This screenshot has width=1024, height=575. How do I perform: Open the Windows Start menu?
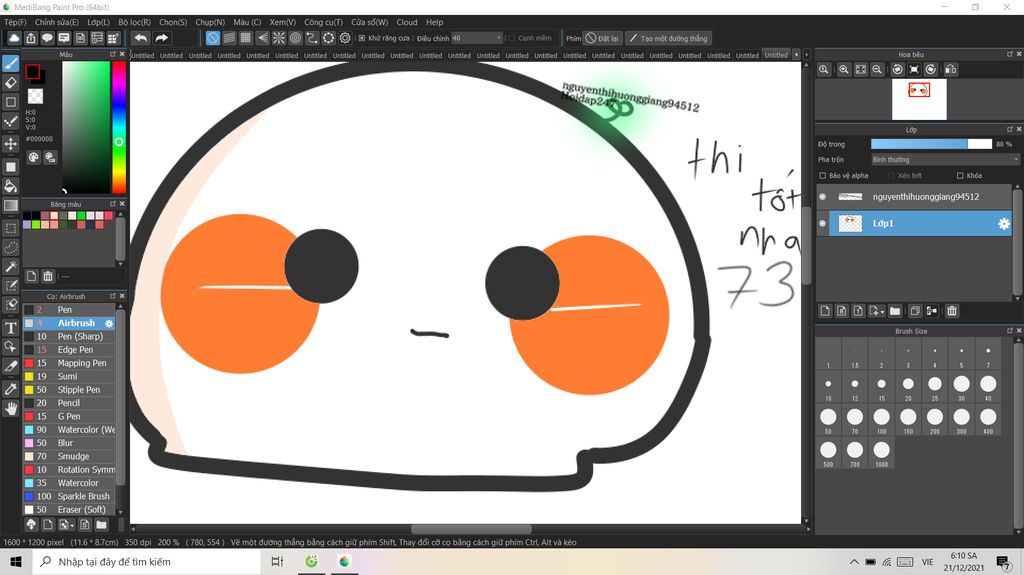coord(16,562)
